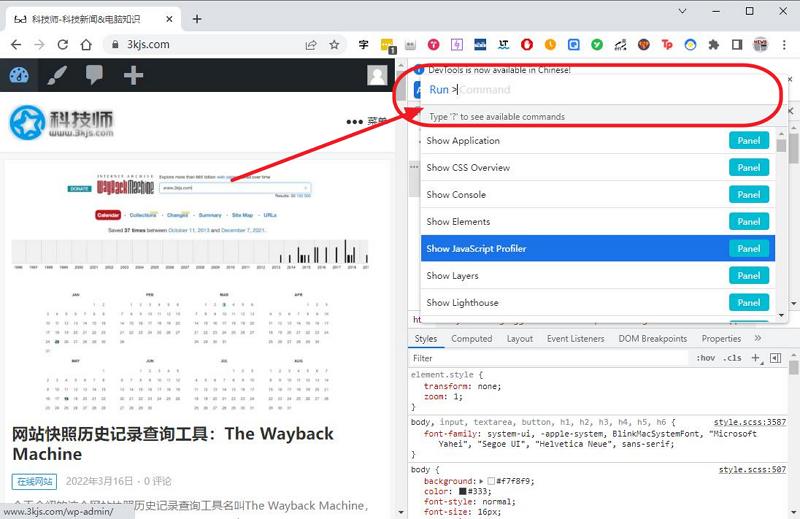Open the yellow extension with badge 1

pyautogui.click(x=388, y=45)
